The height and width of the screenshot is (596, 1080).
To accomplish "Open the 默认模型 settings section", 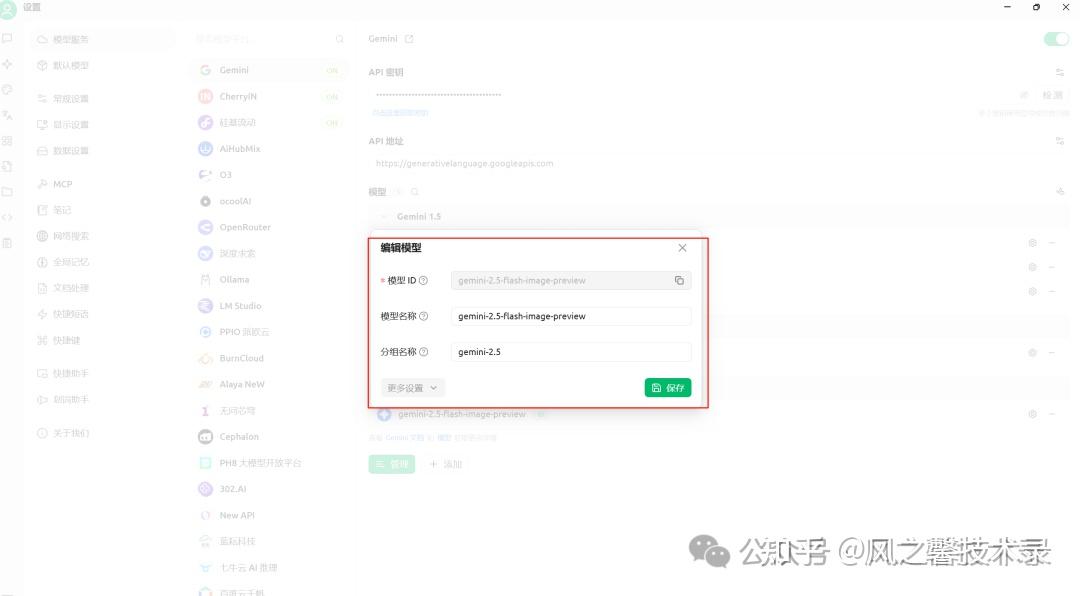I will [x=70, y=66].
